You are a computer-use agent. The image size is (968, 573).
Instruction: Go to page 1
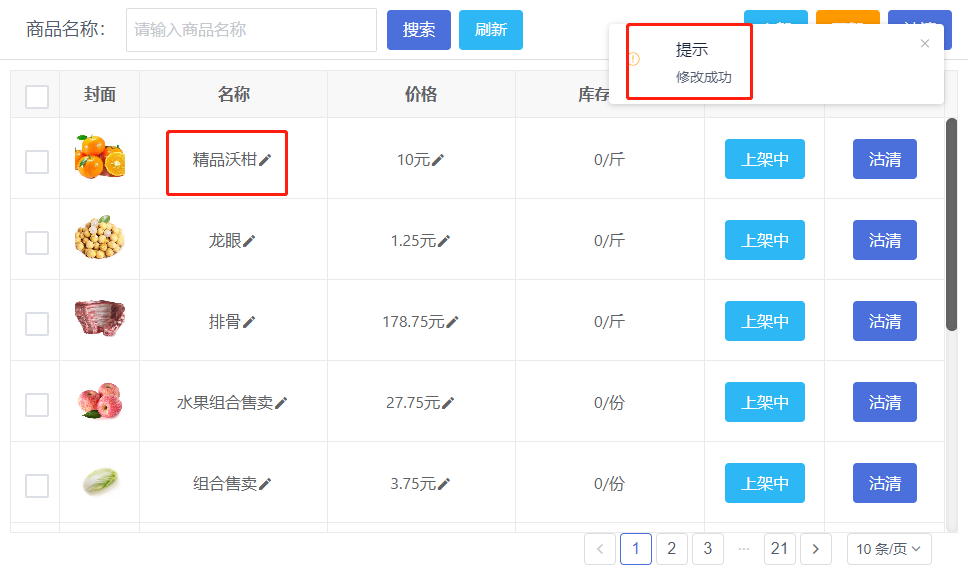click(x=636, y=549)
